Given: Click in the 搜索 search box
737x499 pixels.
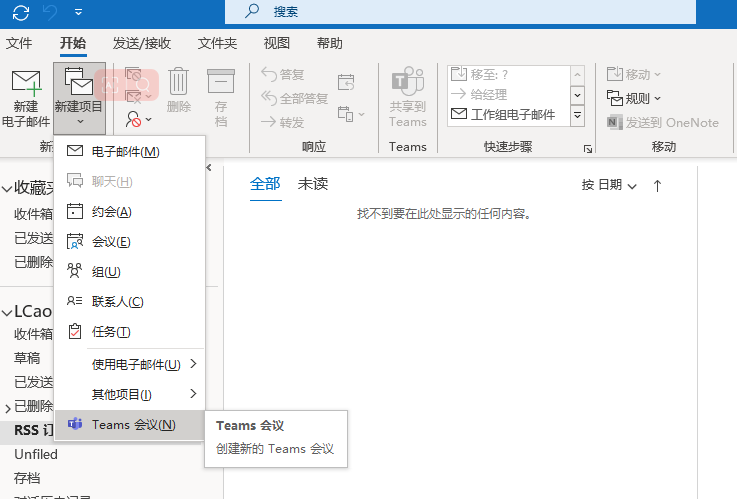Looking at the screenshot, I should point(460,12).
